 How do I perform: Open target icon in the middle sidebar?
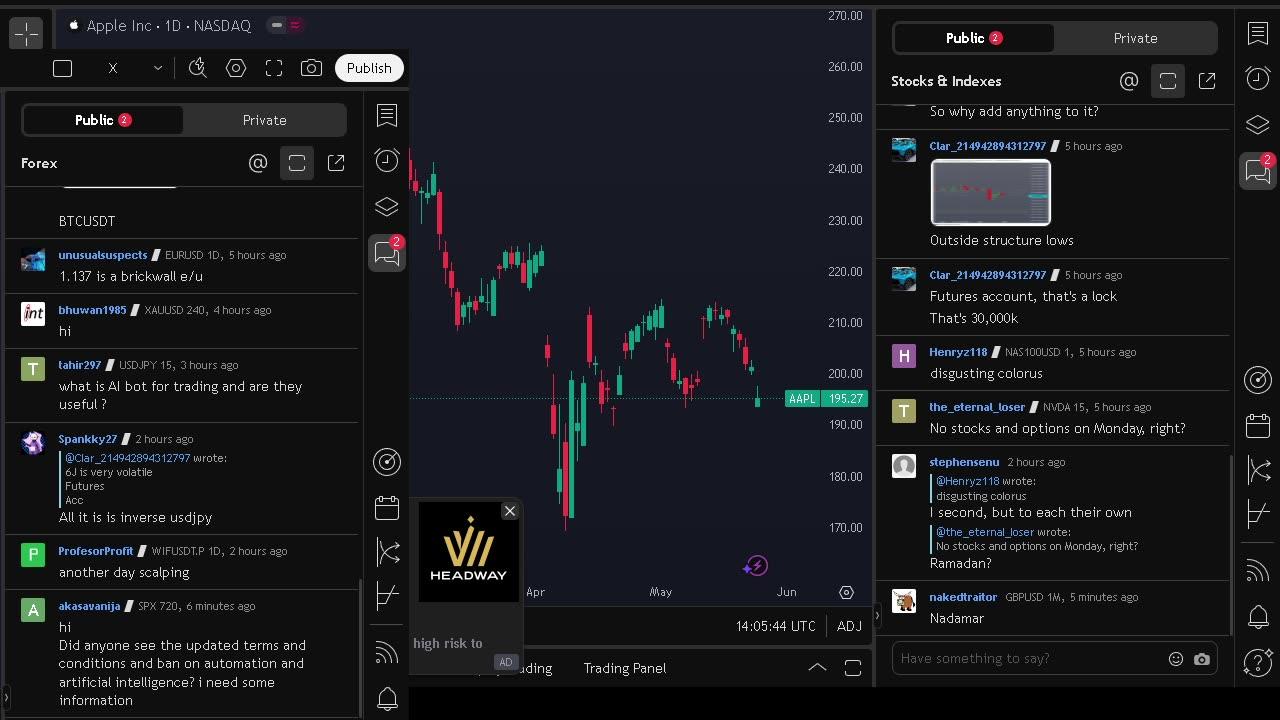point(387,461)
